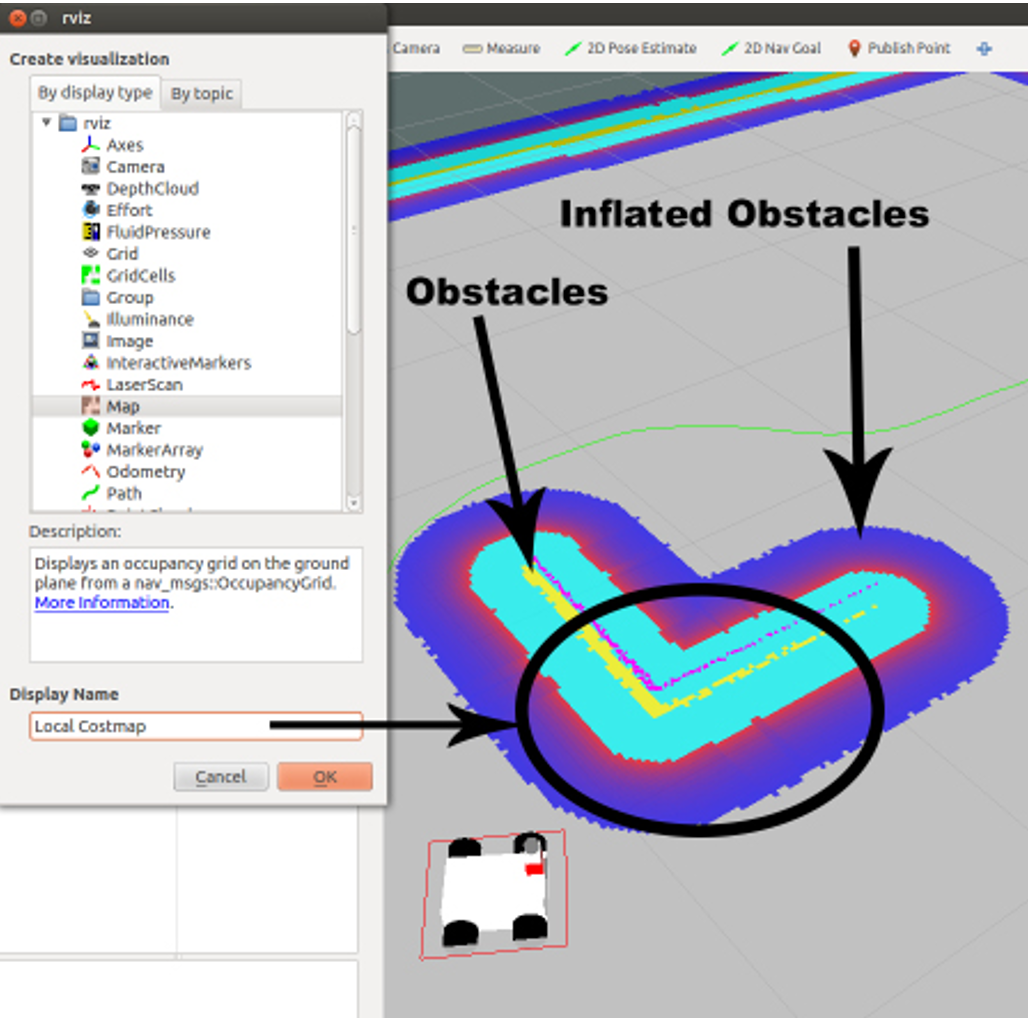Click the robot model in the 3D view
Image resolution: width=1028 pixels, height=1018 pixels.
(x=494, y=891)
